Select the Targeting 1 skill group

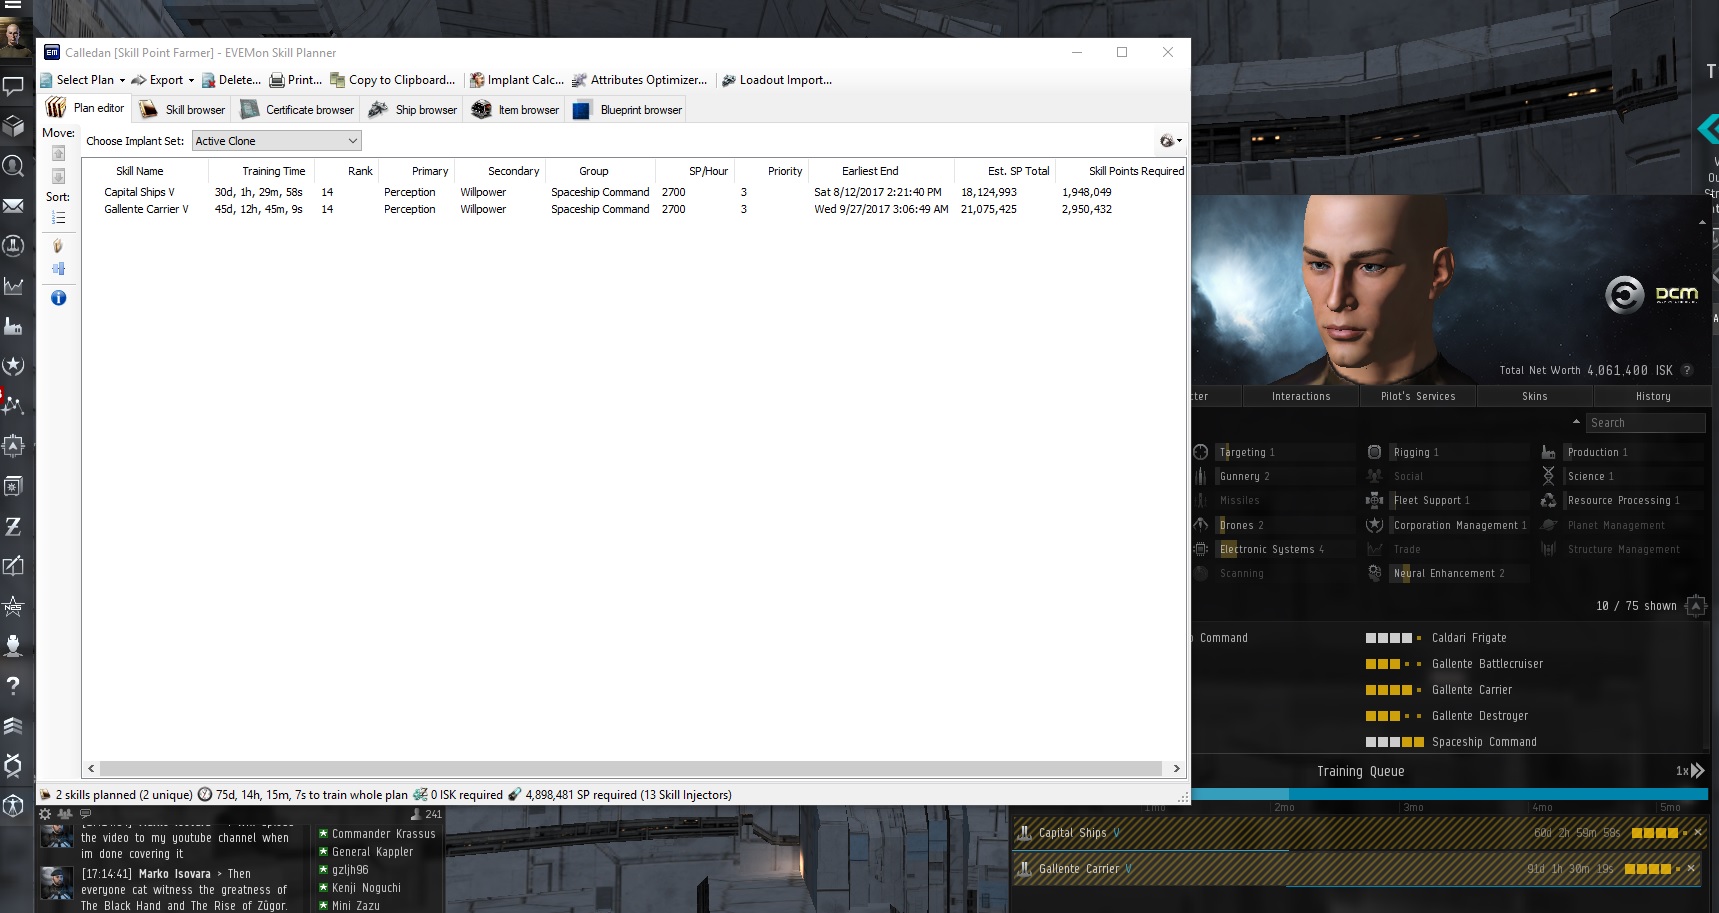1273,452
